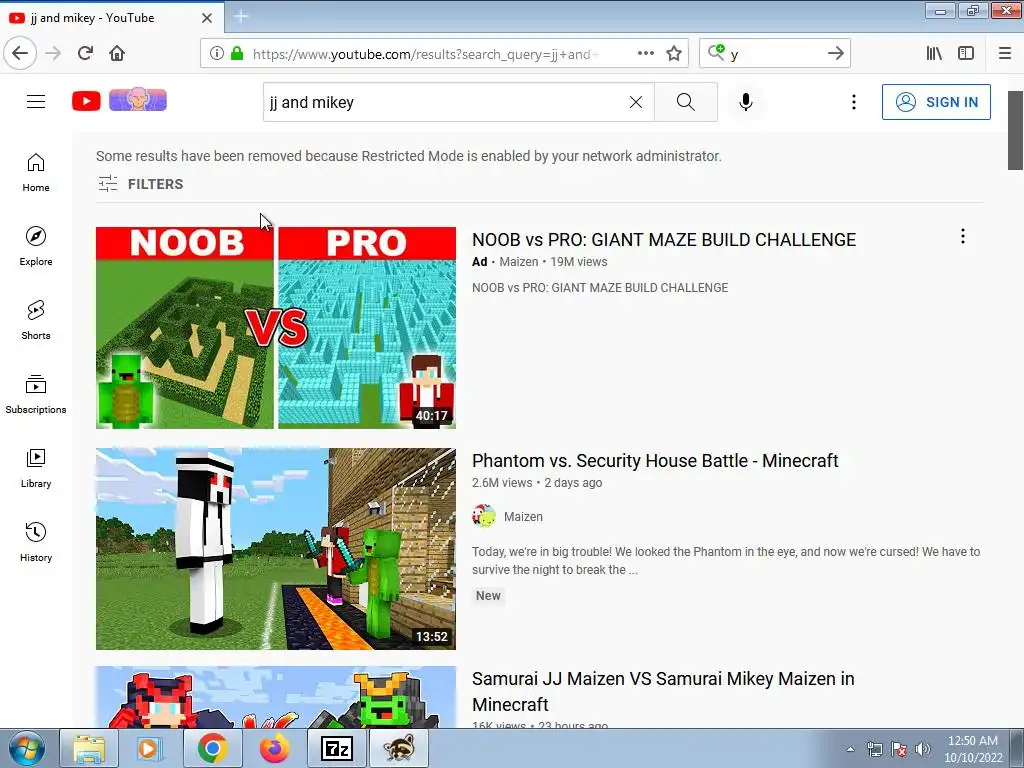This screenshot has height=768, width=1024.
Task: Show hidden system tray icons
Action: coord(850,749)
